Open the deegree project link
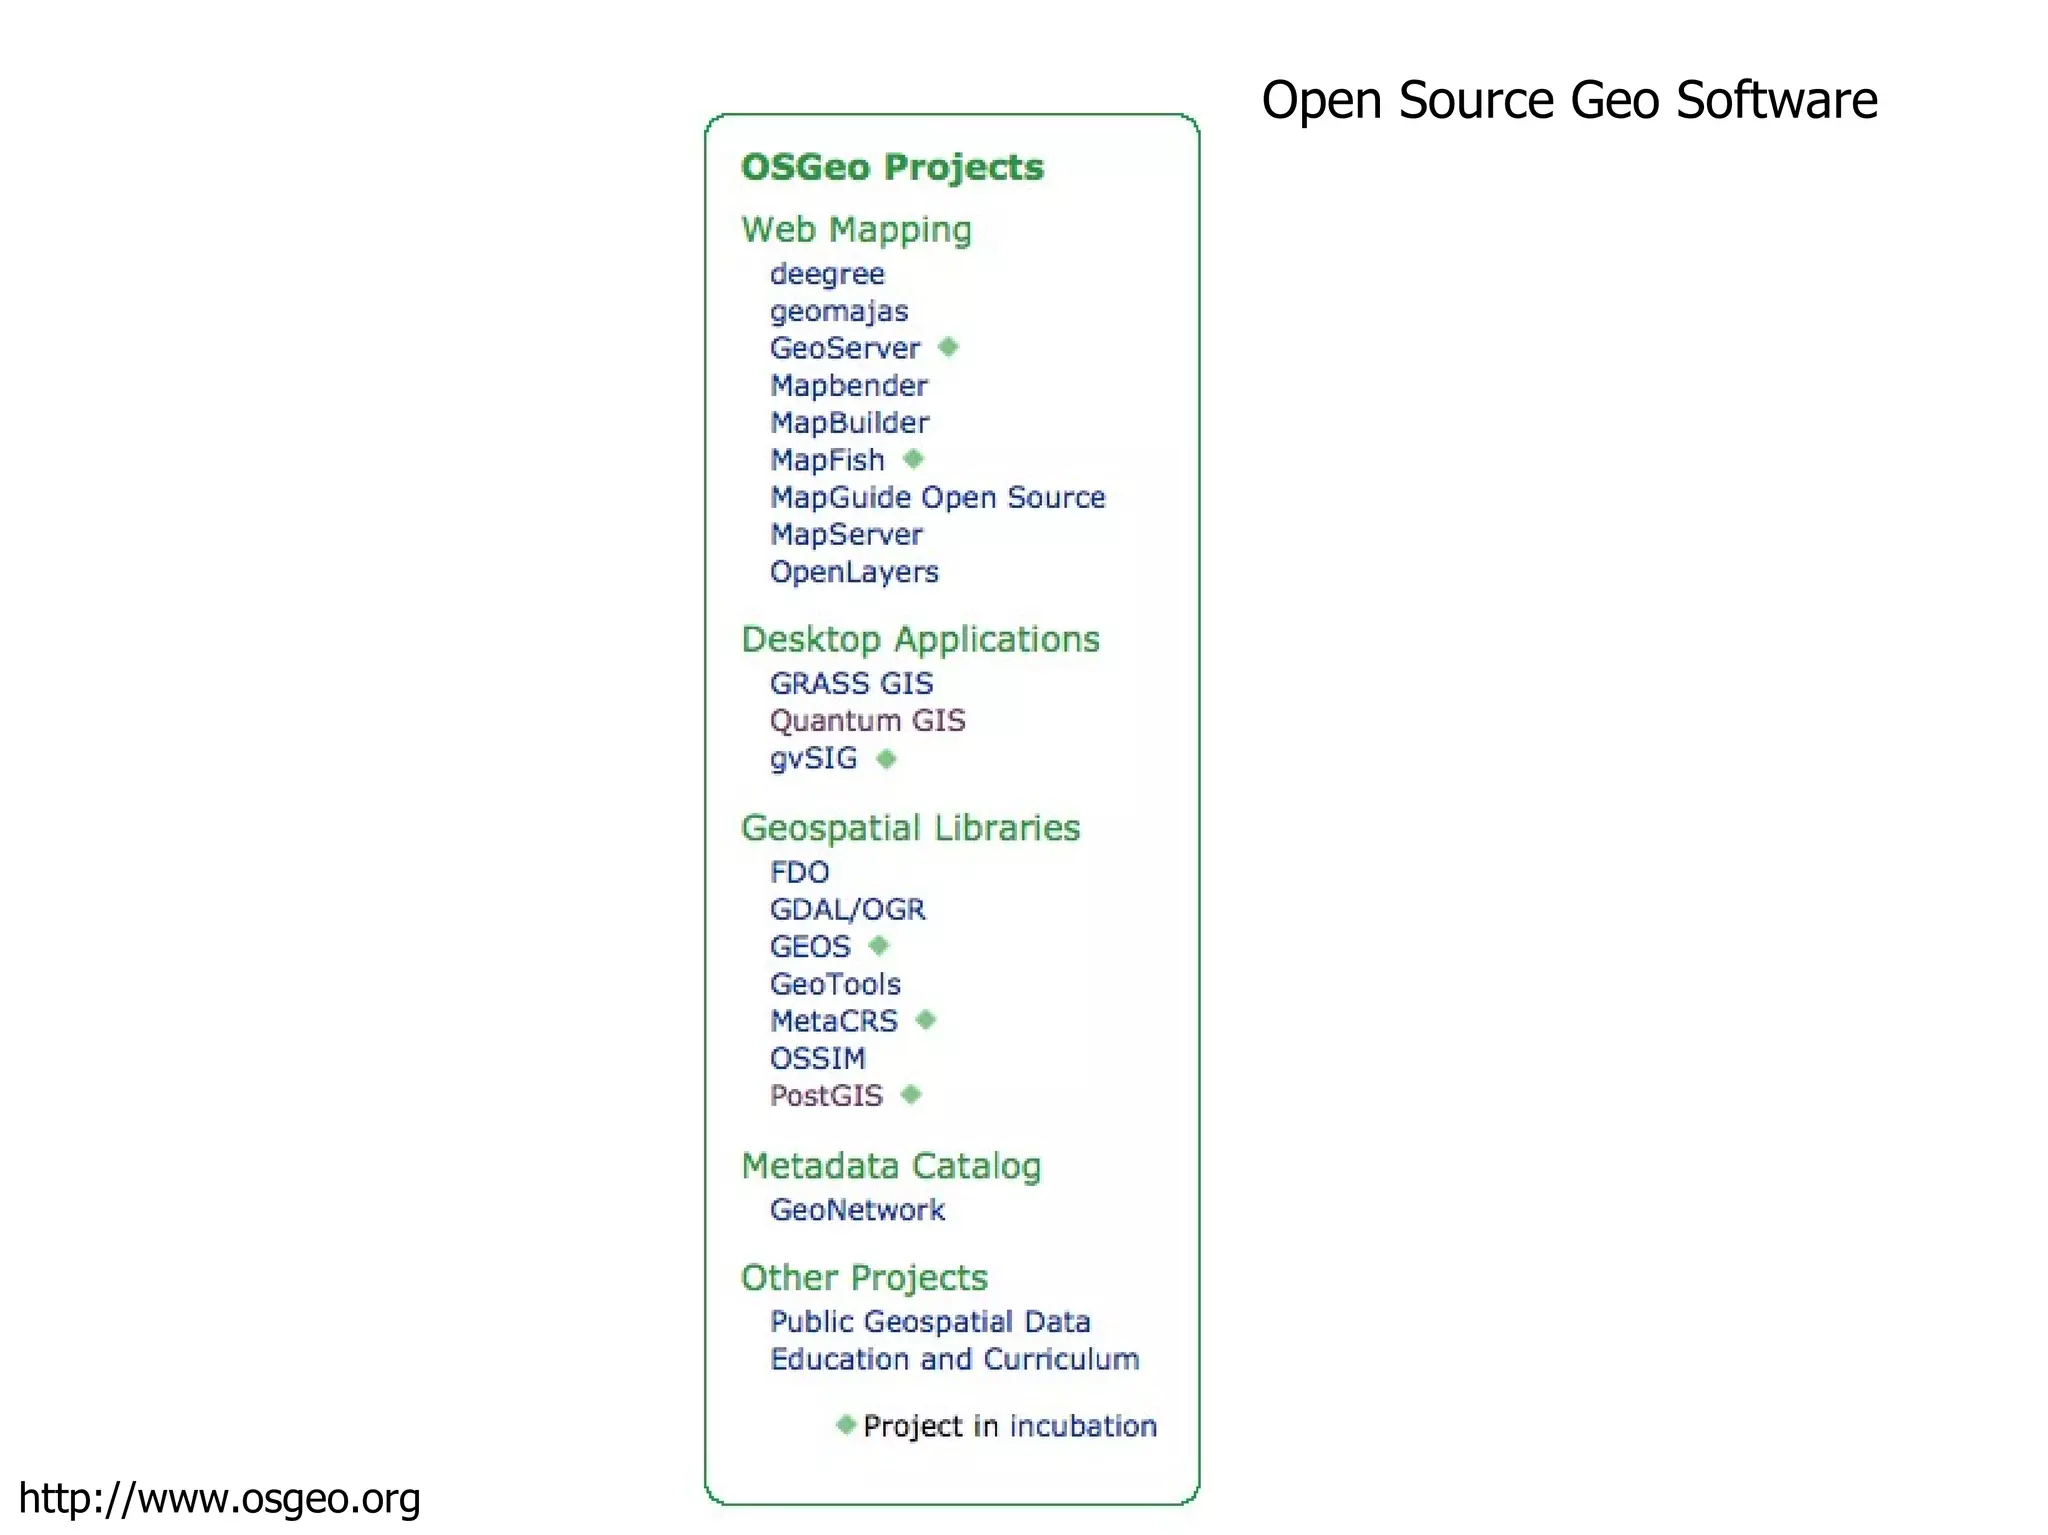Screen dimensions: 2048x1535 click(x=827, y=274)
